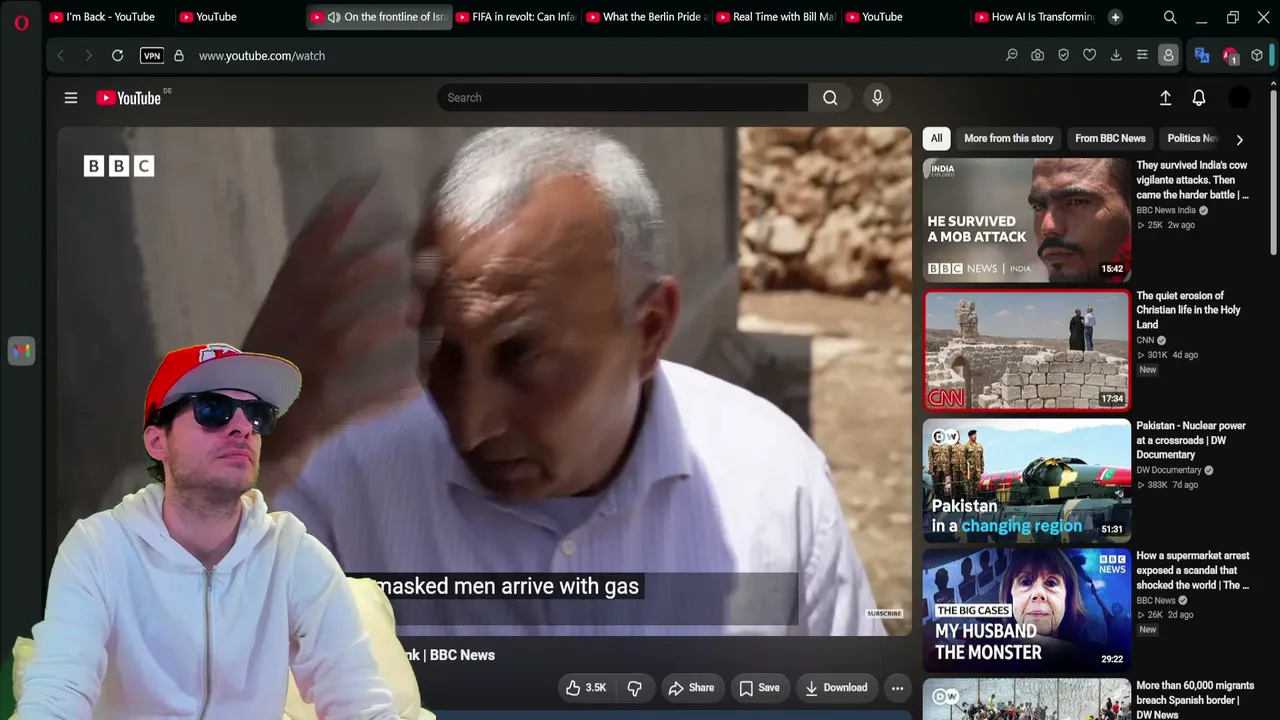Like the video with thumbs up
1280x720 pixels.
(586, 688)
